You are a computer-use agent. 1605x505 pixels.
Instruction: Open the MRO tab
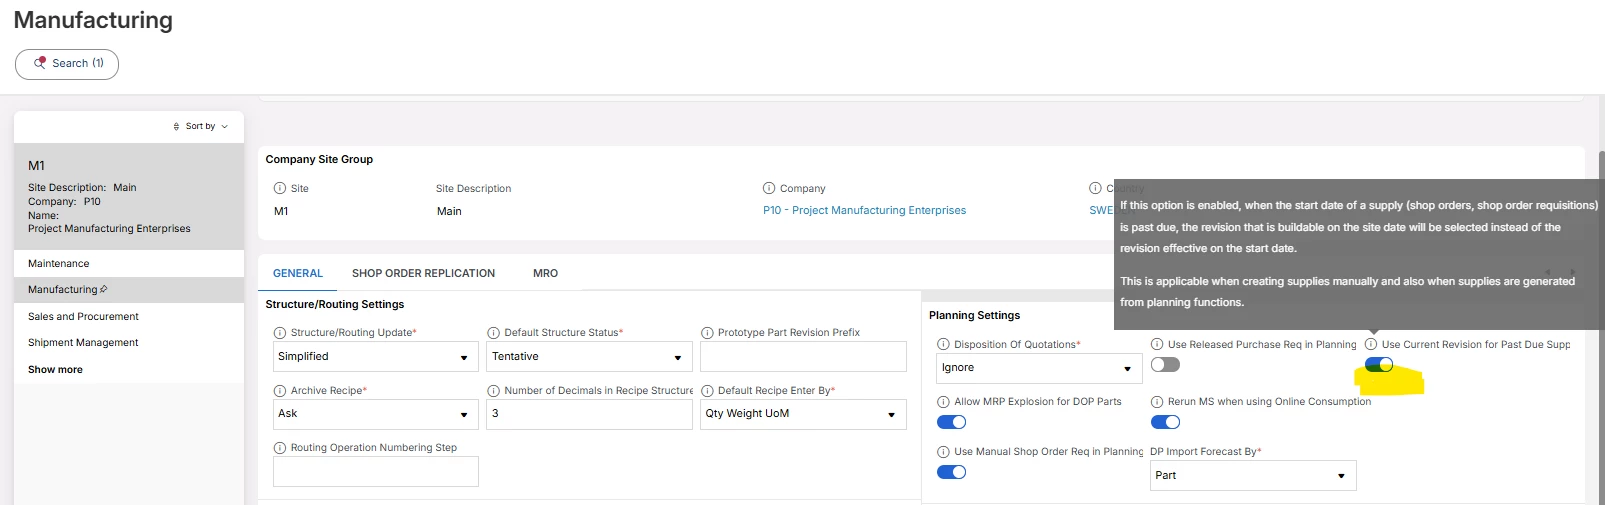point(545,273)
